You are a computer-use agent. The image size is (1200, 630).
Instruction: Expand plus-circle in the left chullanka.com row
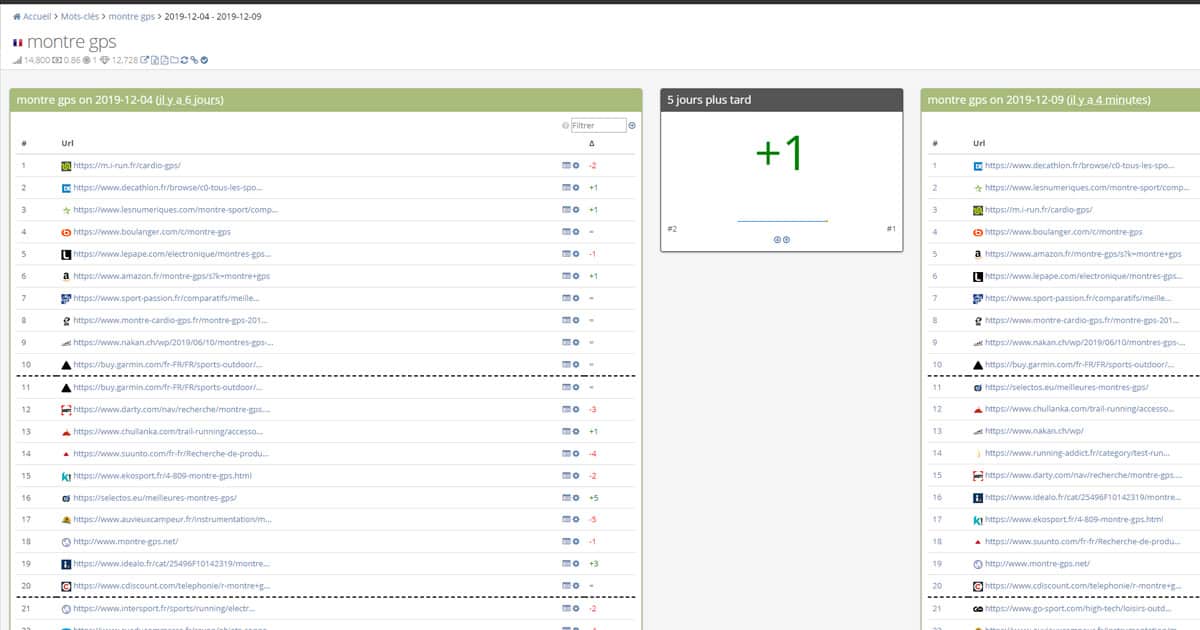[576, 431]
